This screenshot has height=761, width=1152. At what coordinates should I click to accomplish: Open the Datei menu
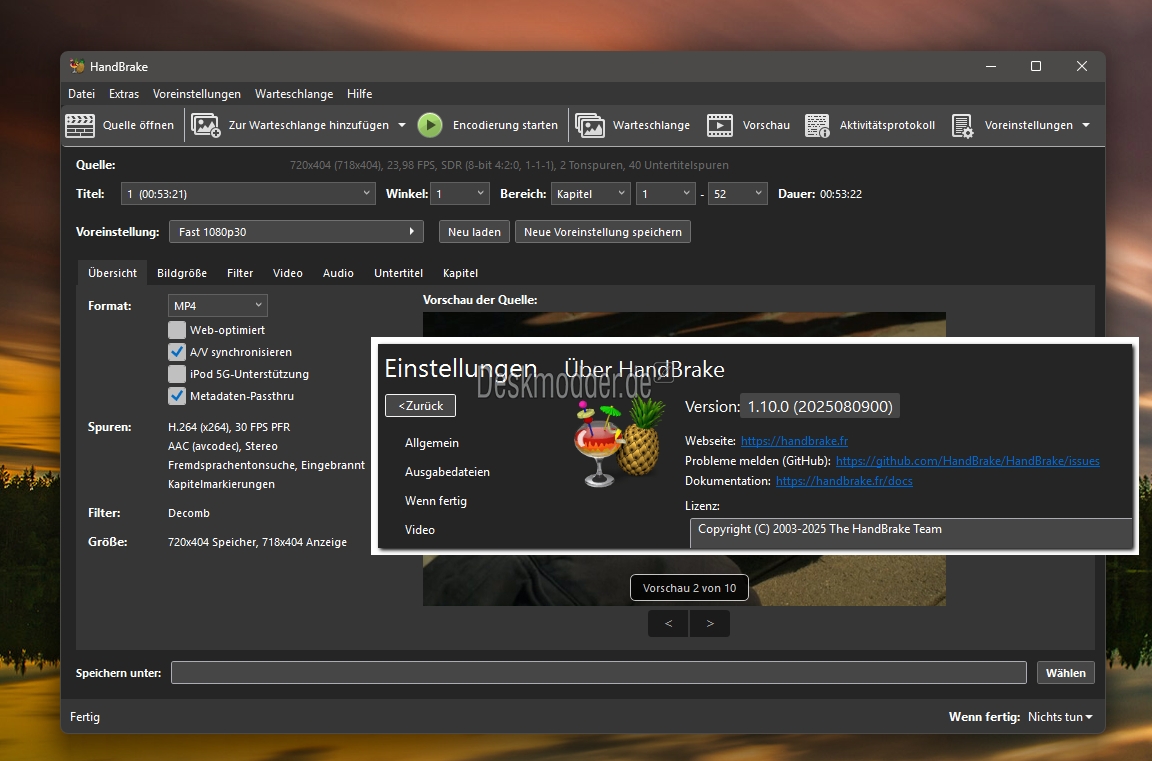(x=82, y=94)
